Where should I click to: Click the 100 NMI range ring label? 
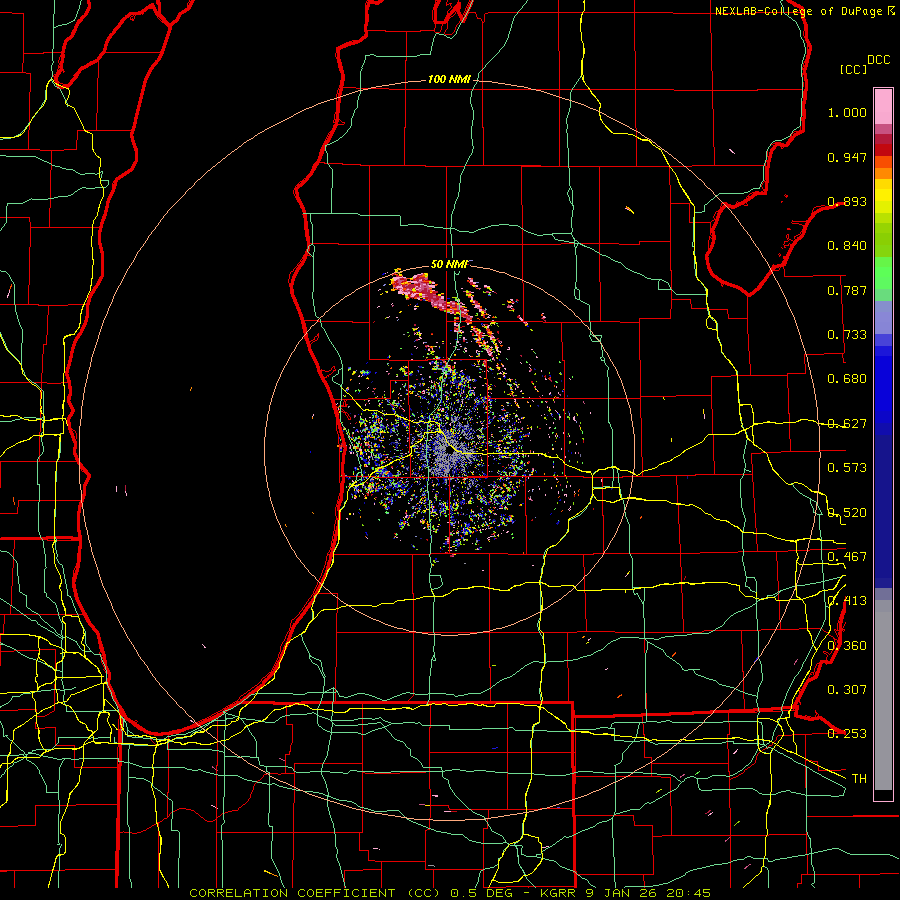(x=449, y=79)
